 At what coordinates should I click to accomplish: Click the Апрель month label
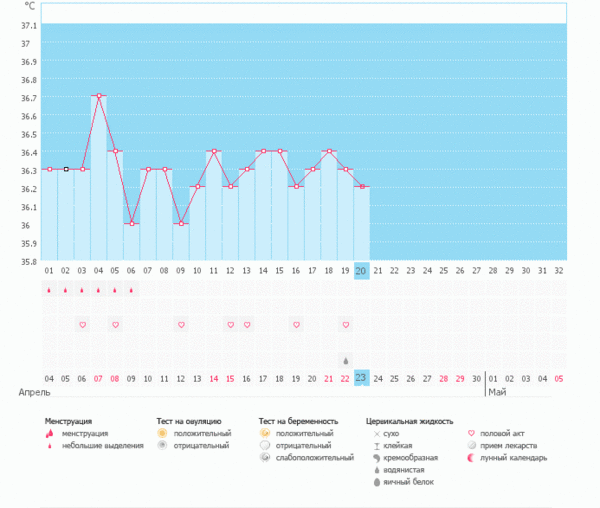tap(35, 393)
